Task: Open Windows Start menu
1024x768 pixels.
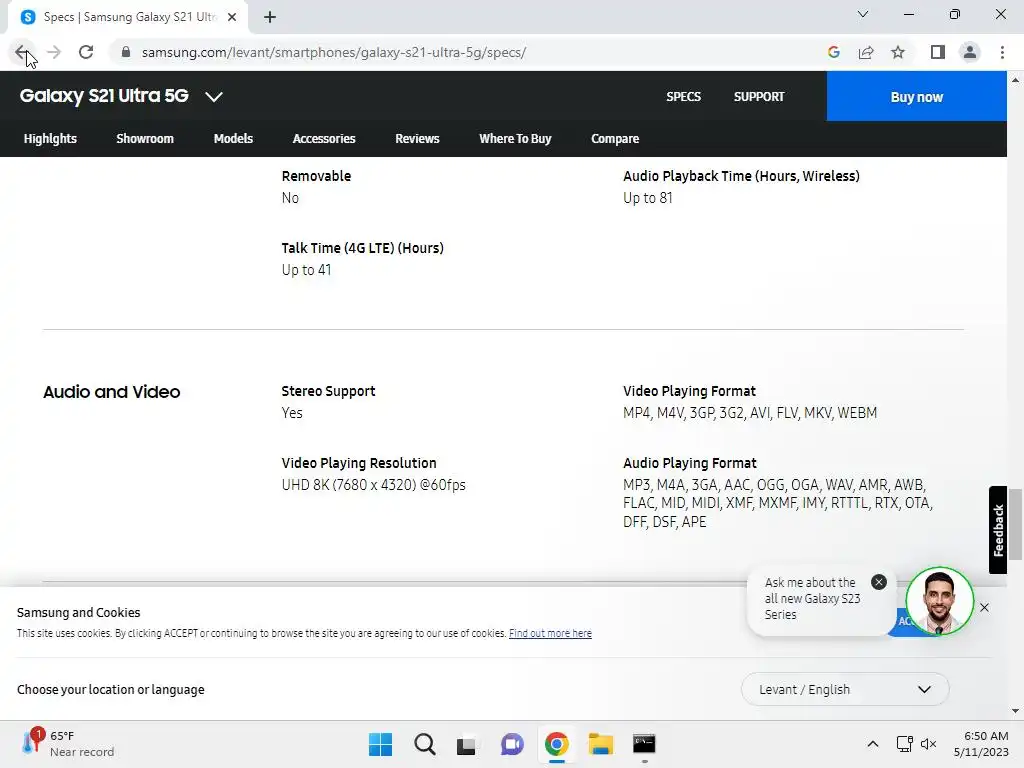Action: (380, 744)
